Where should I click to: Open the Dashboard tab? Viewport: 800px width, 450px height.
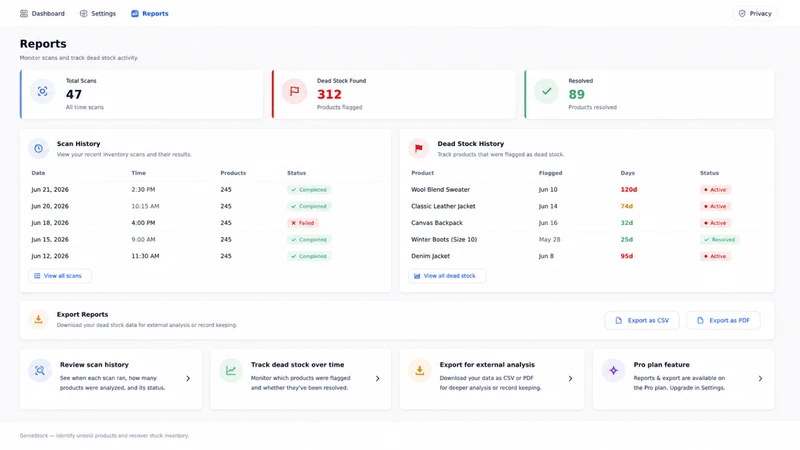42,14
